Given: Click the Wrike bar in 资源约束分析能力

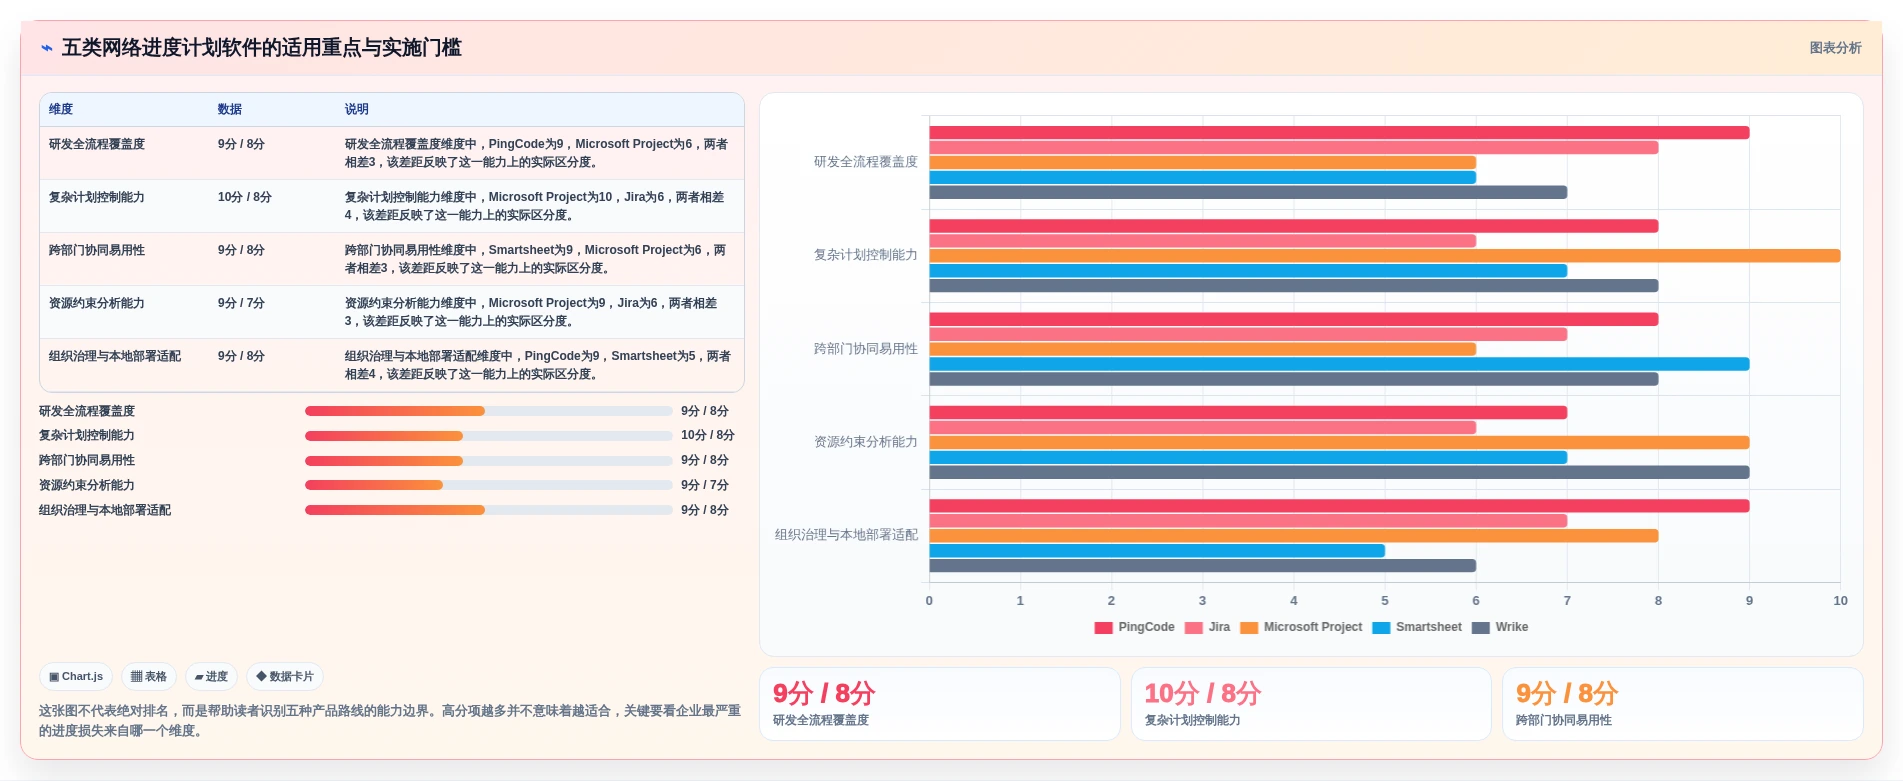Looking at the screenshot, I should (x=1339, y=472).
